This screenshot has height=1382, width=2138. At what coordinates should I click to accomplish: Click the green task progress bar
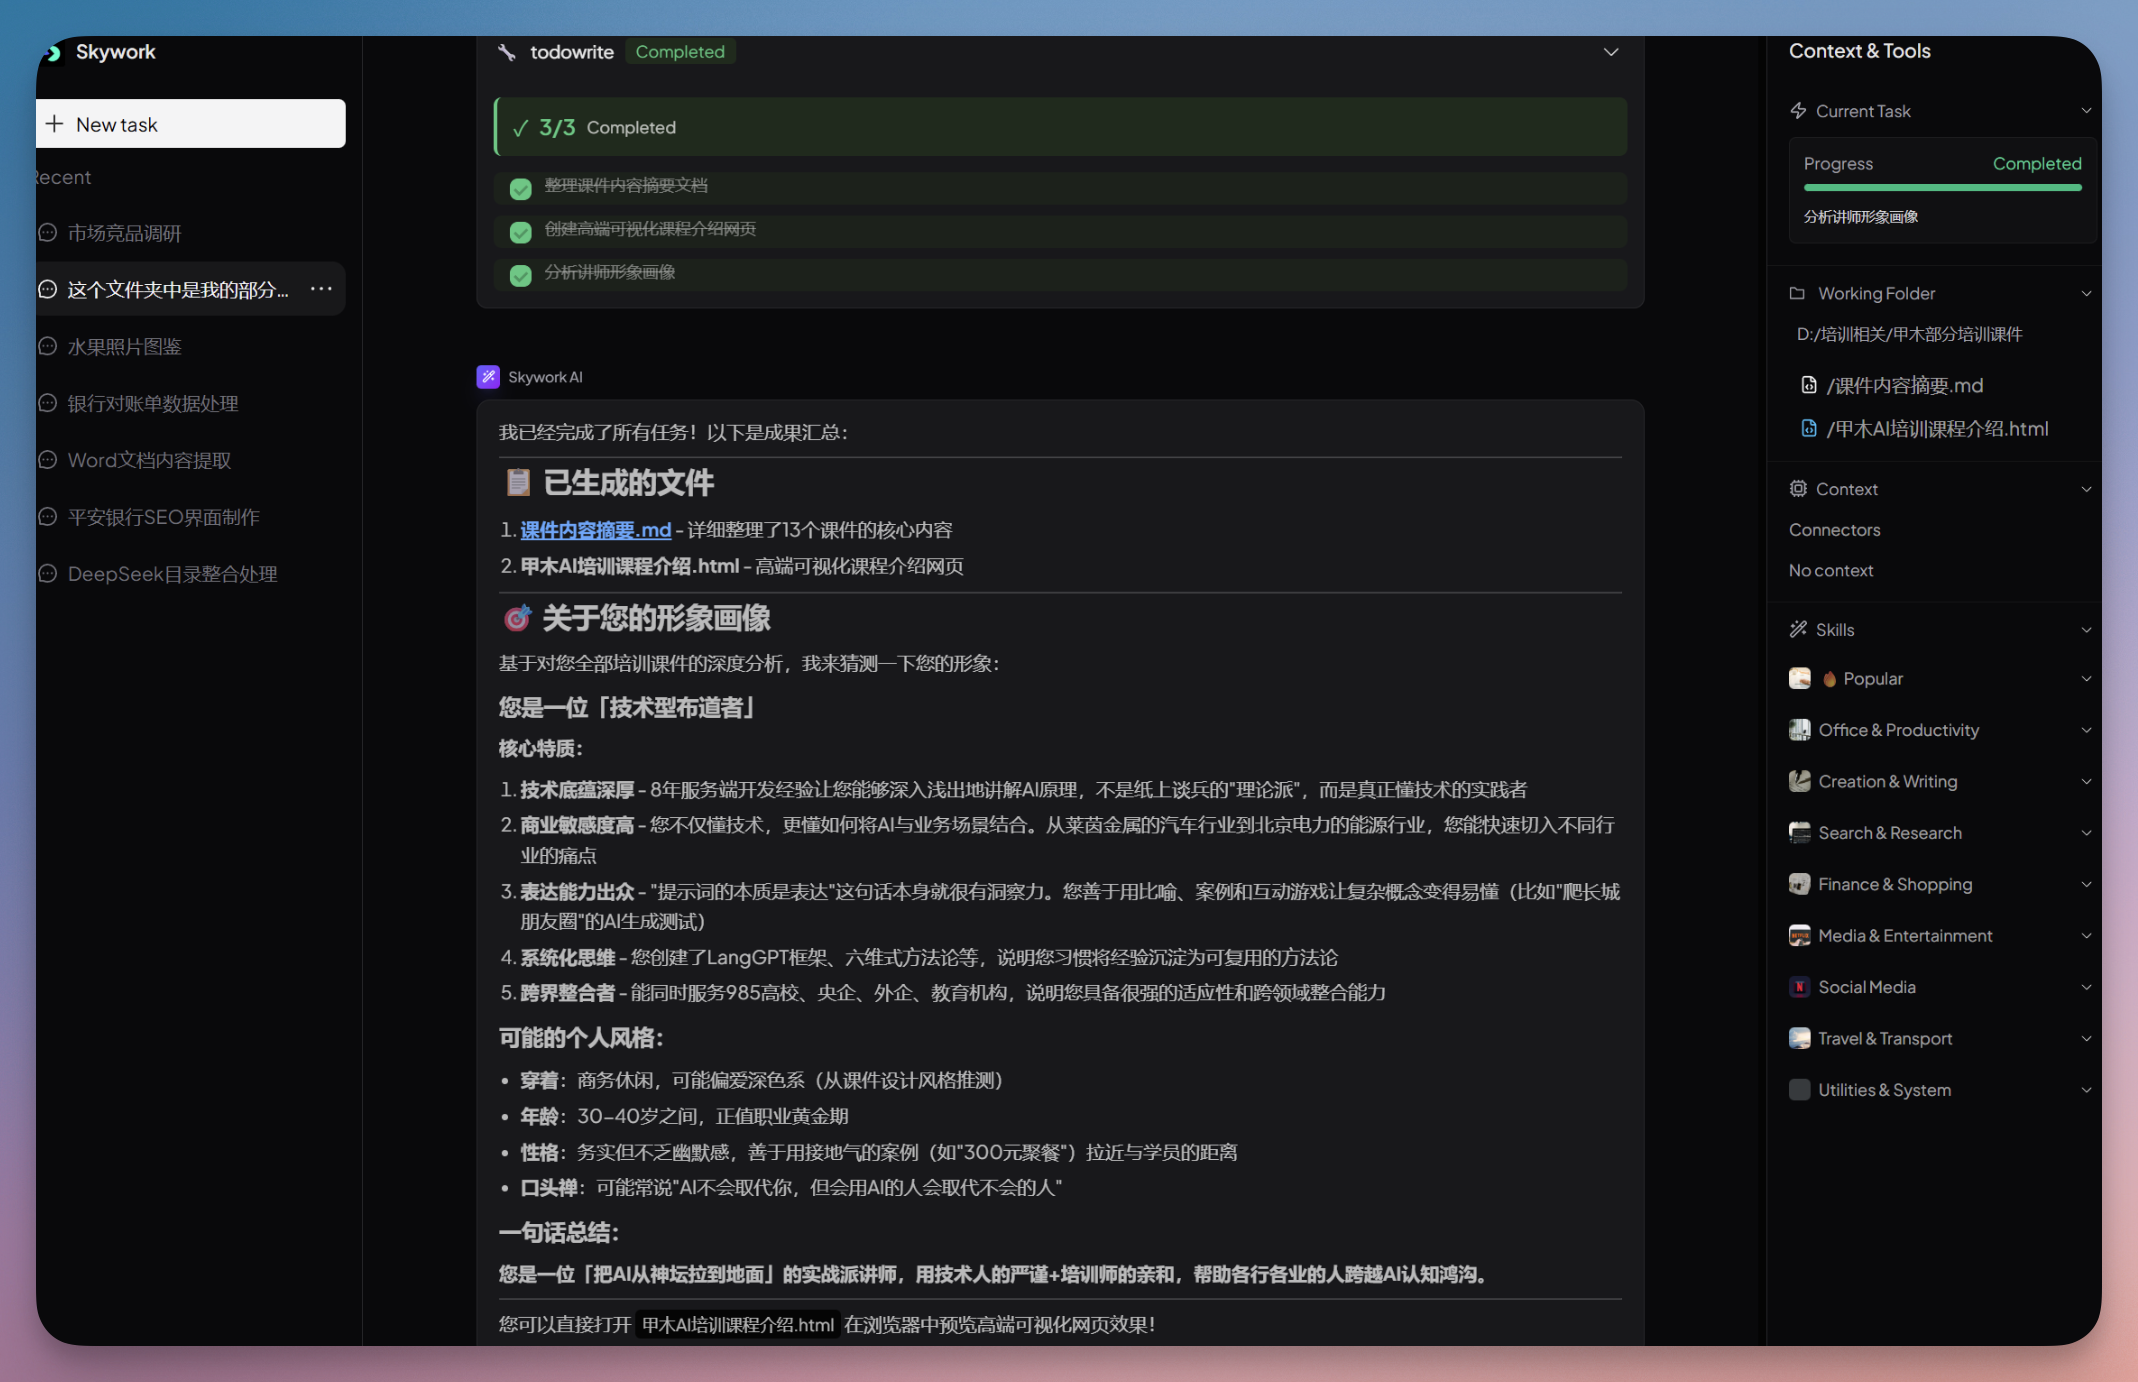[x=1943, y=188]
